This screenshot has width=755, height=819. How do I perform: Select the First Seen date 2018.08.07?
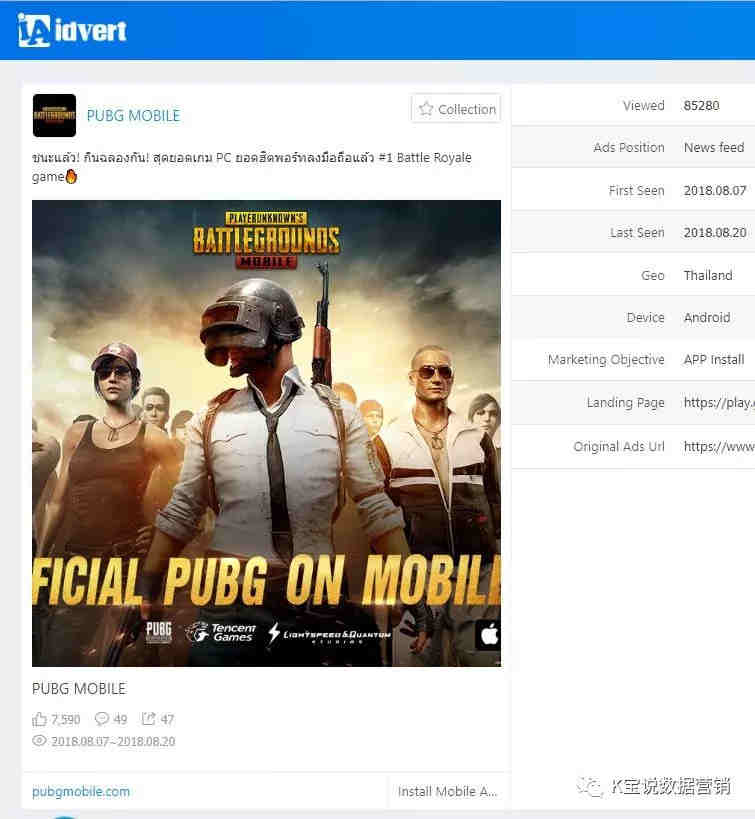(x=715, y=191)
